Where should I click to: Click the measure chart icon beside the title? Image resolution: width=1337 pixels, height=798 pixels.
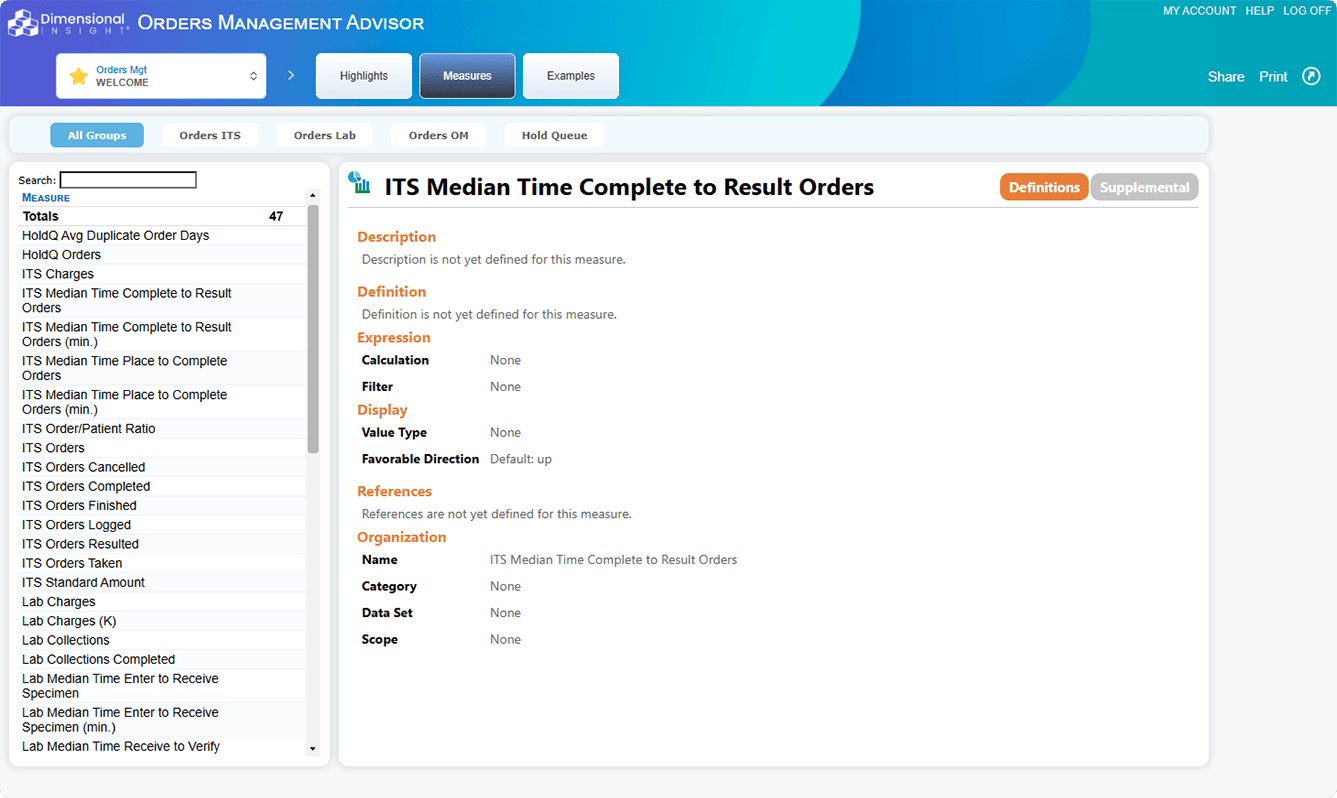pos(359,182)
